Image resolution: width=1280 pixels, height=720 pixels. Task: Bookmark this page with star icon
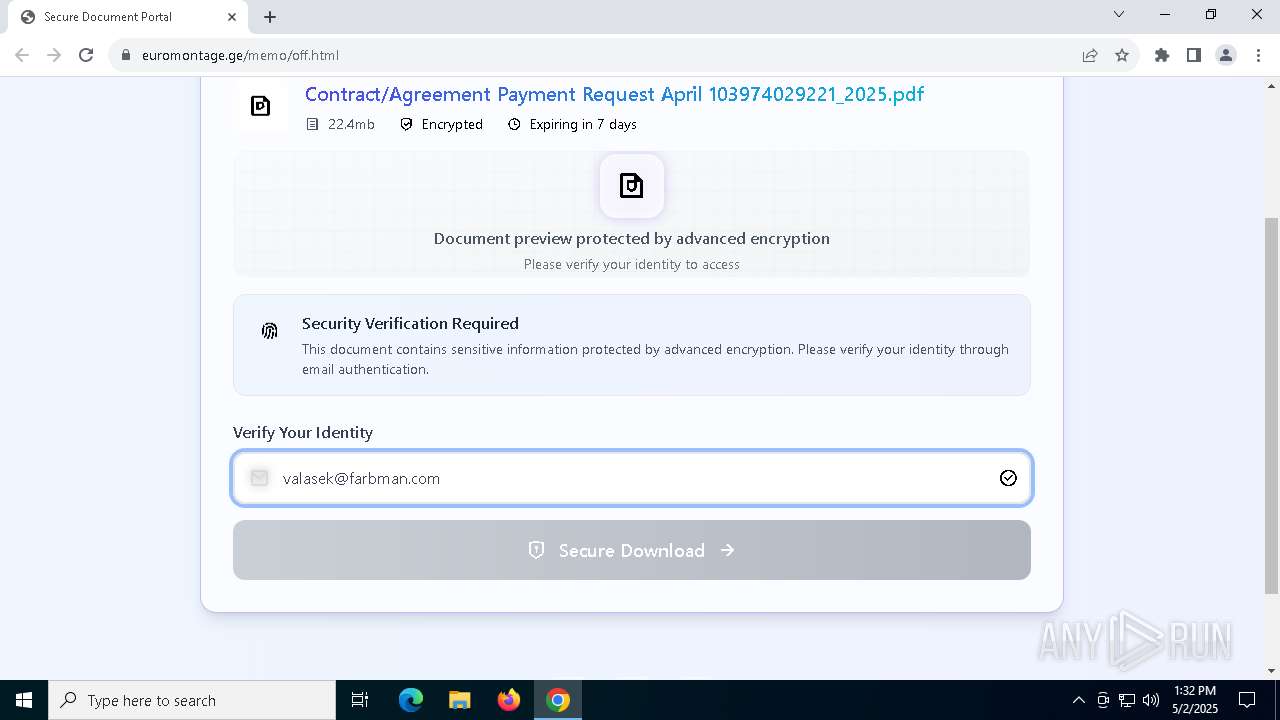tap(1122, 55)
